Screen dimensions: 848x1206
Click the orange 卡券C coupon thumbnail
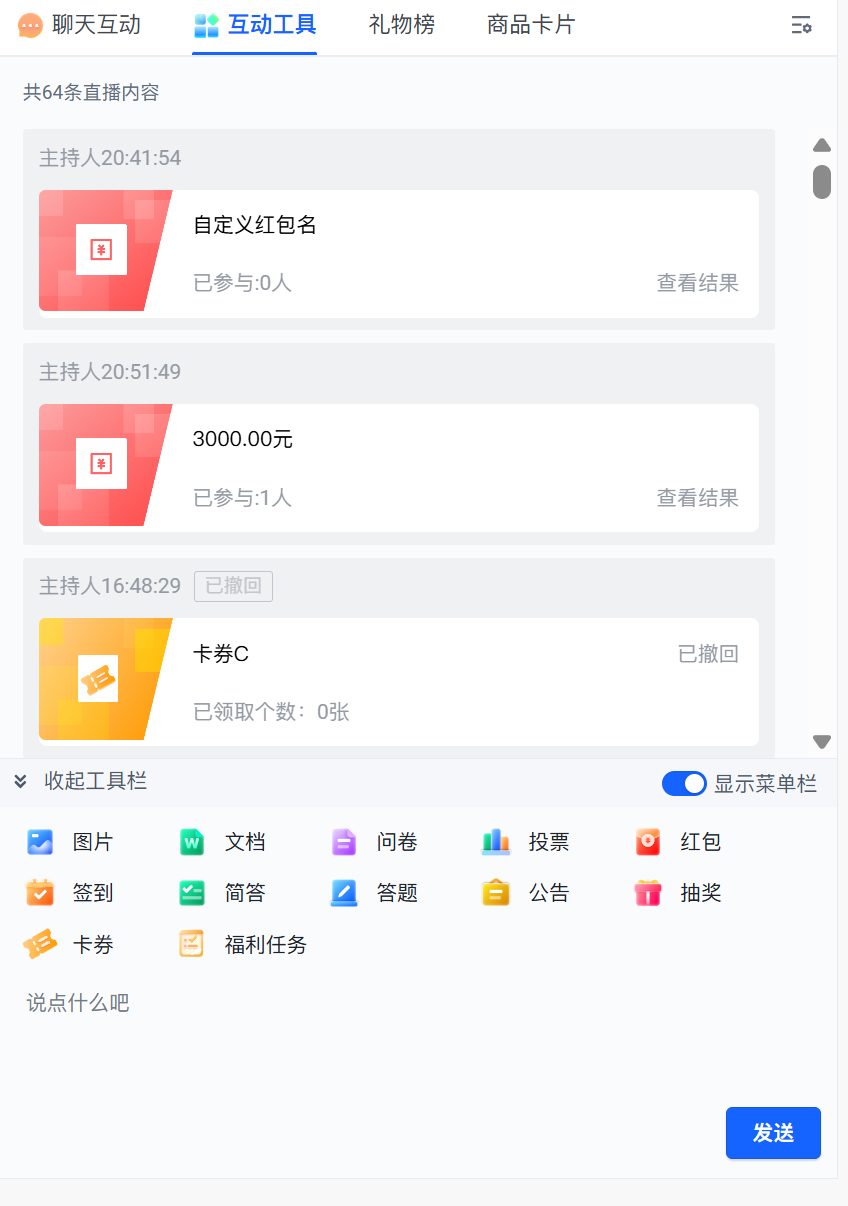point(105,679)
